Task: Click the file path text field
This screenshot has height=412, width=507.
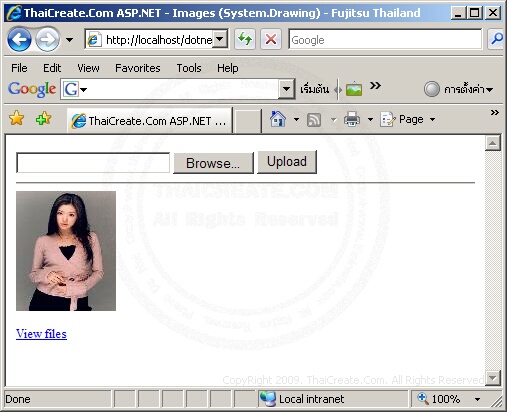Action: tap(93, 163)
